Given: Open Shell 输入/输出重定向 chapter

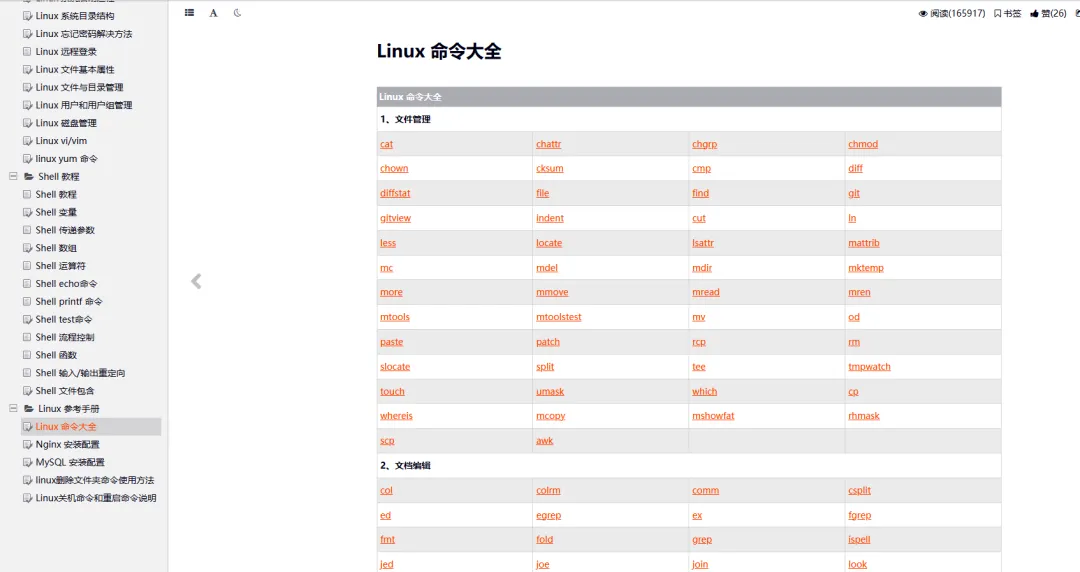Looking at the screenshot, I should click(x=81, y=374).
